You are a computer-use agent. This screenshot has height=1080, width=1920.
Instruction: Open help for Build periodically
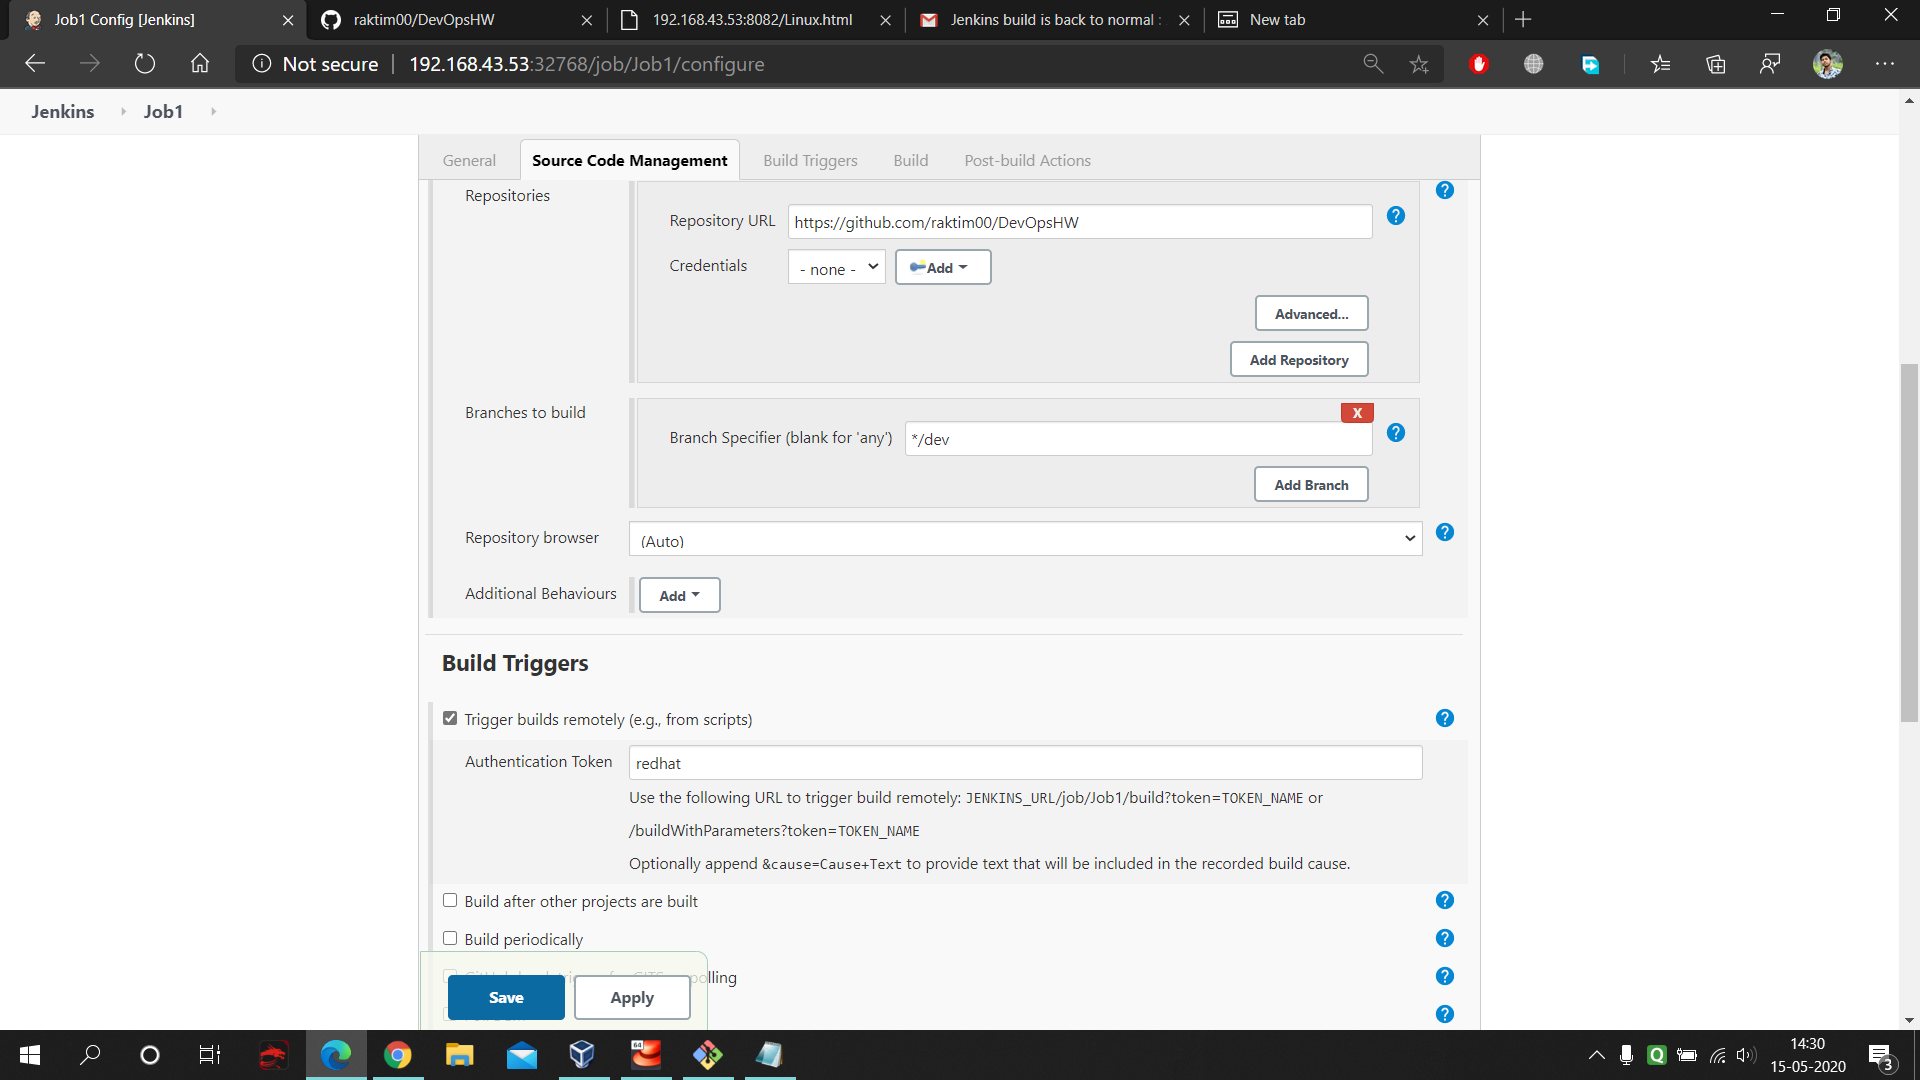click(1444, 939)
